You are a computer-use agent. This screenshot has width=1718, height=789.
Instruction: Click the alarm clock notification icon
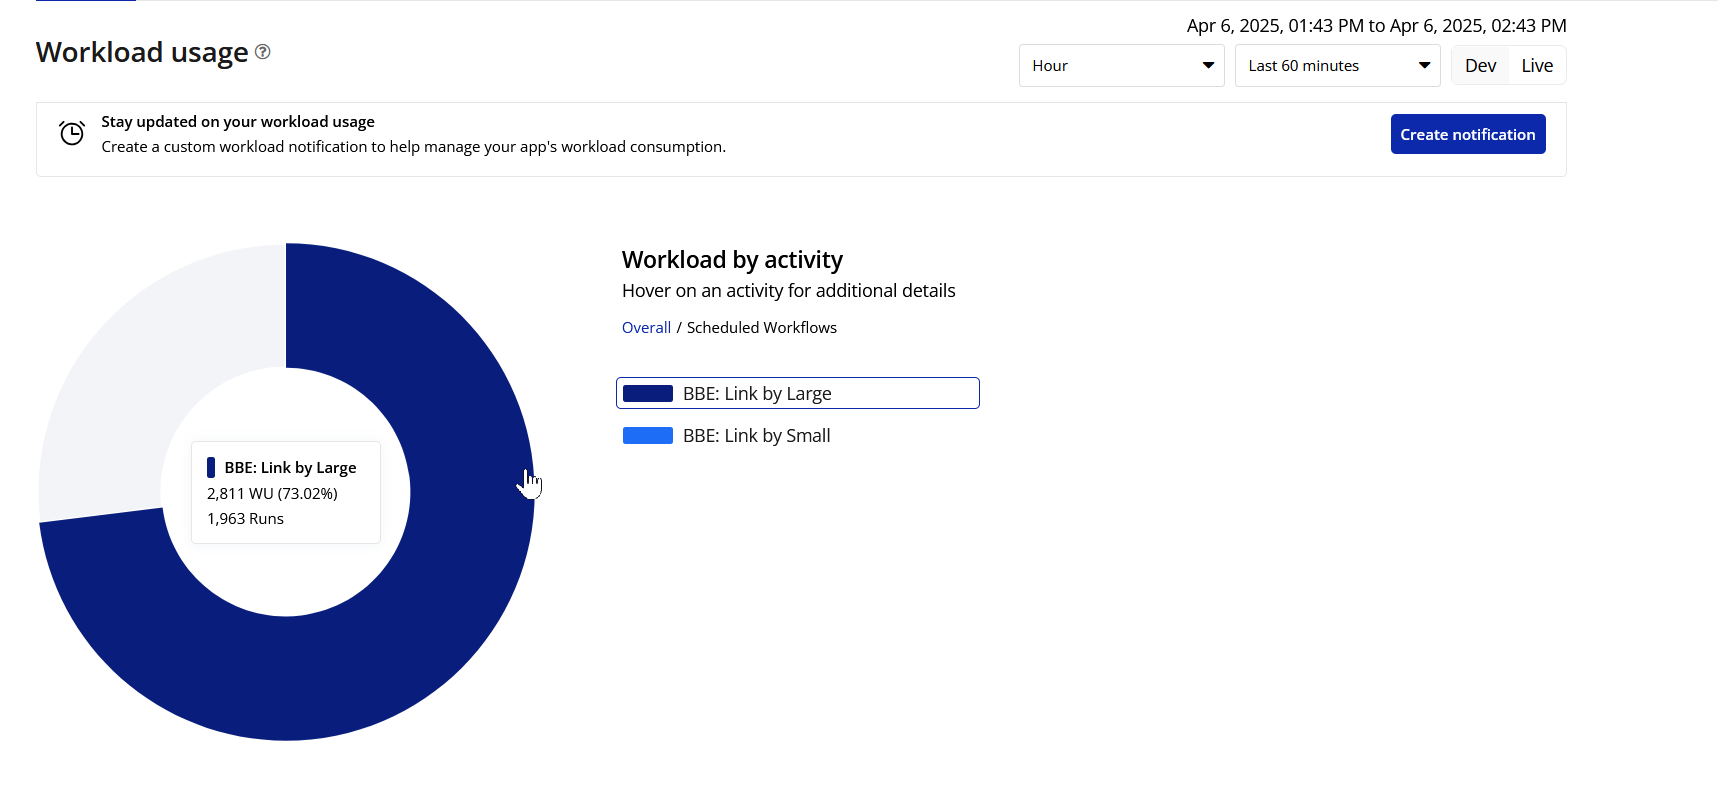(72, 133)
